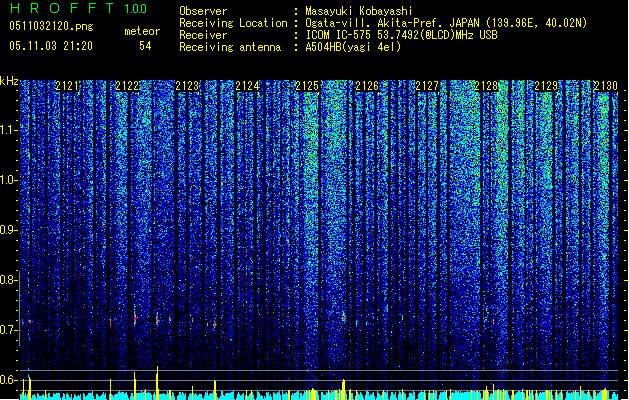Click the date stamp 05.11.03 21:20

[51, 46]
